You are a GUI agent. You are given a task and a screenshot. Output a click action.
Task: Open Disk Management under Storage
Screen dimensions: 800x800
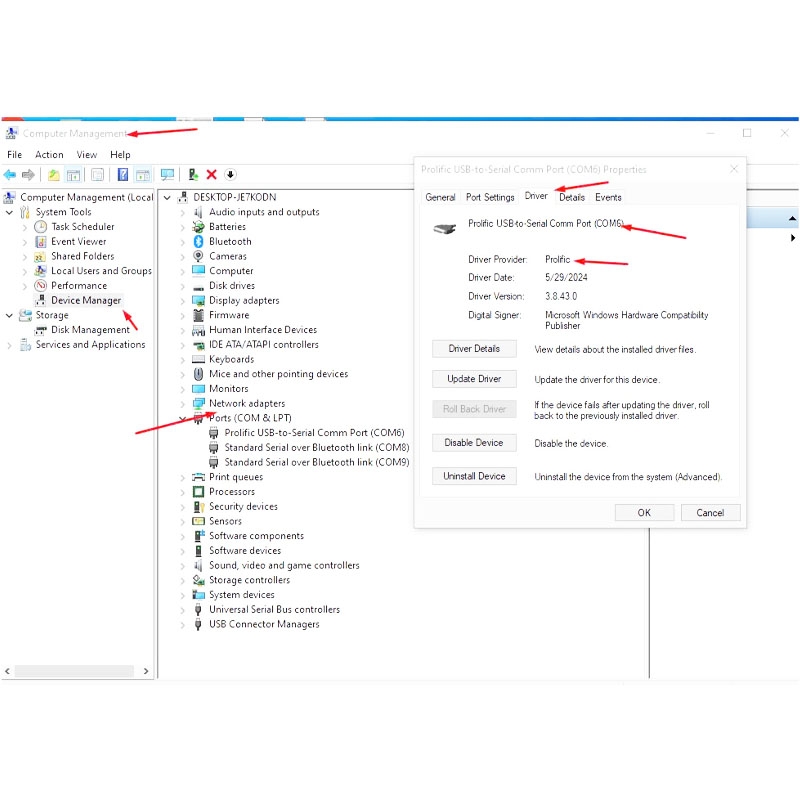point(90,330)
